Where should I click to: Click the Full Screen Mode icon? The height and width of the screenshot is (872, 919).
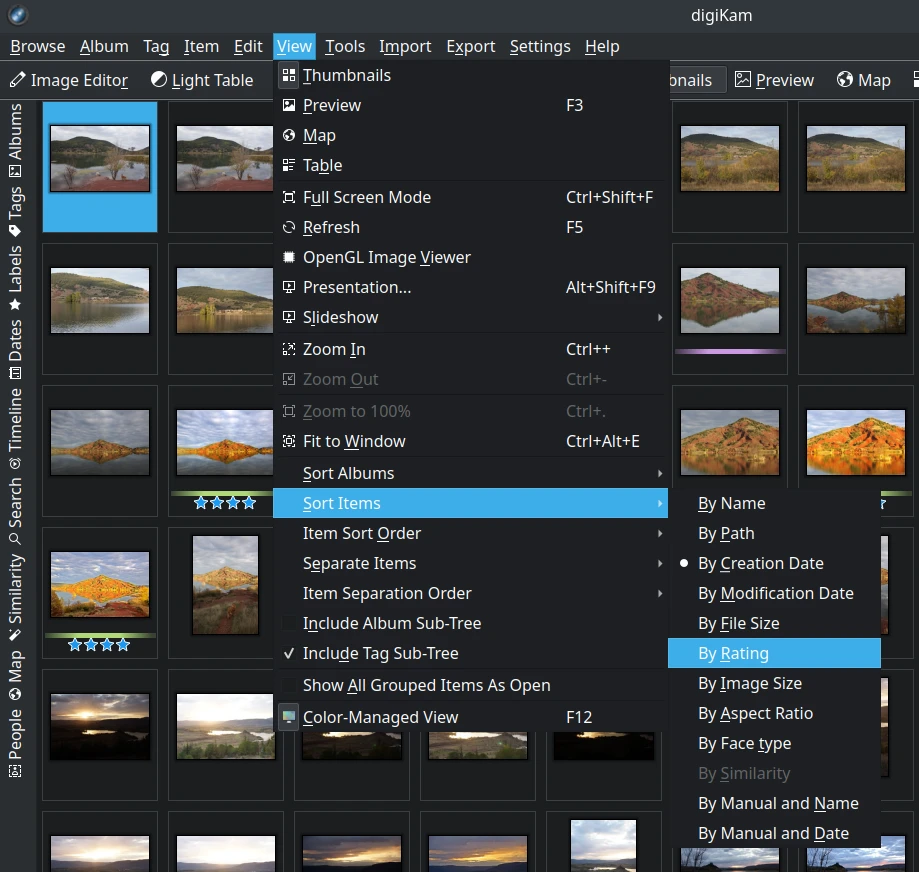pos(288,197)
